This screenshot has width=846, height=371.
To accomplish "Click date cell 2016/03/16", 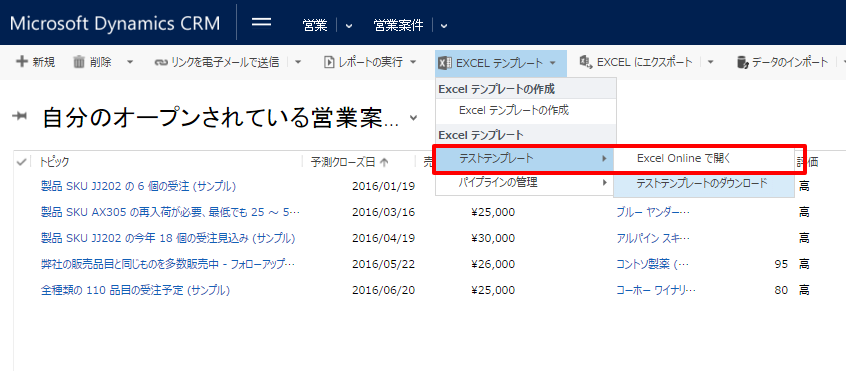I will coord(384,212).
